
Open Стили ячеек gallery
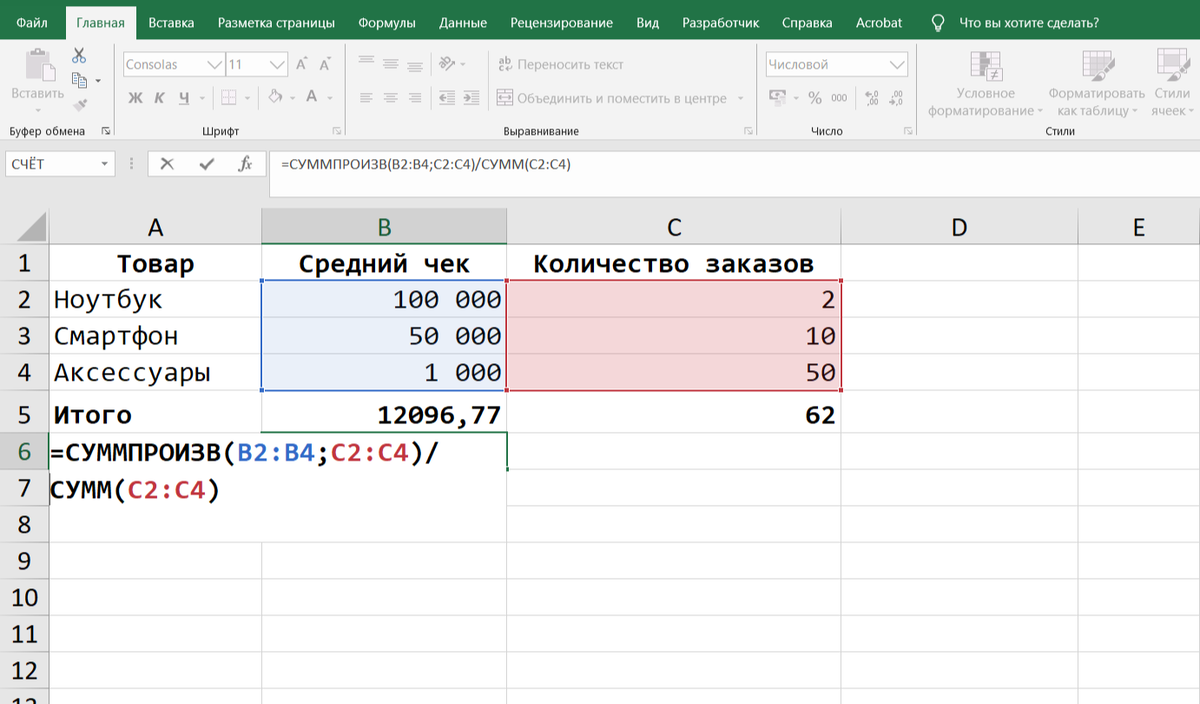coord(1171,83)
